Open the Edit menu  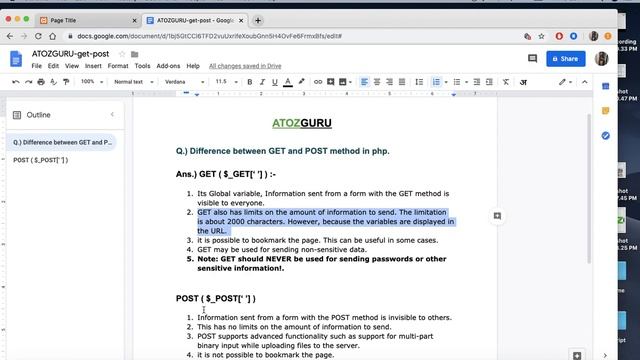53,66
